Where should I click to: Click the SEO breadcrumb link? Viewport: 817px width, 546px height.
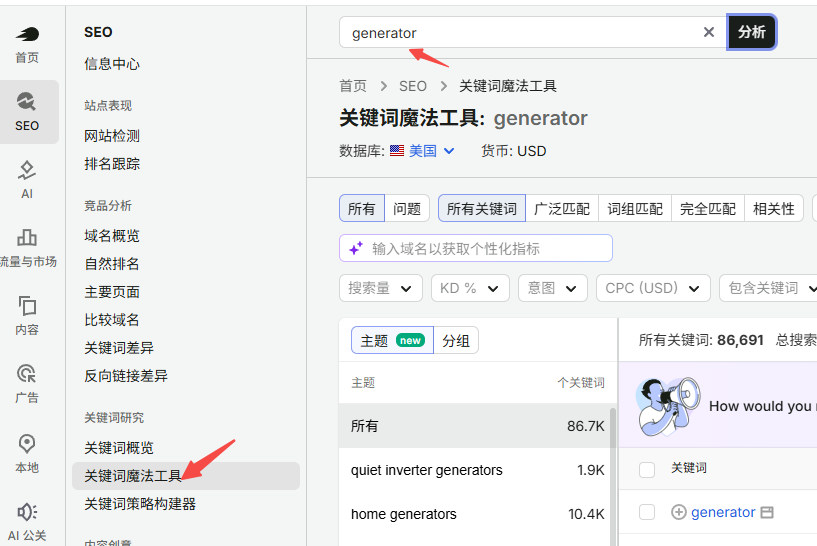413,86
